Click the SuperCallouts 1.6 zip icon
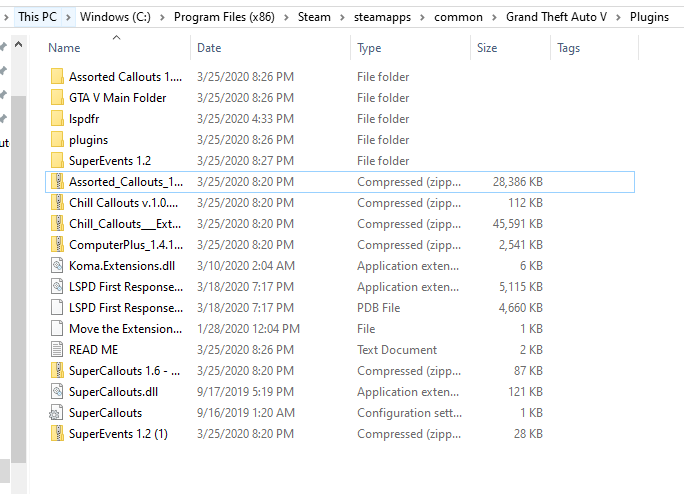684x494 pixels. (57, 370)
